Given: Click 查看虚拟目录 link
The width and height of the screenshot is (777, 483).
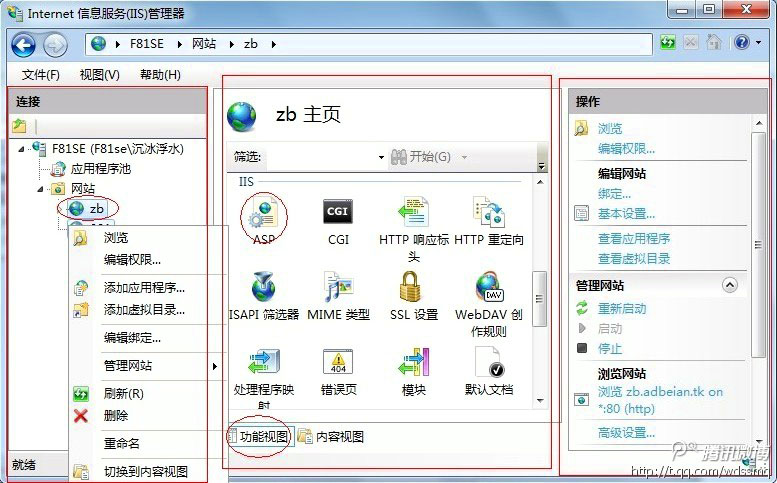Looking at the screenshot, I should click(x=634, y=259).
